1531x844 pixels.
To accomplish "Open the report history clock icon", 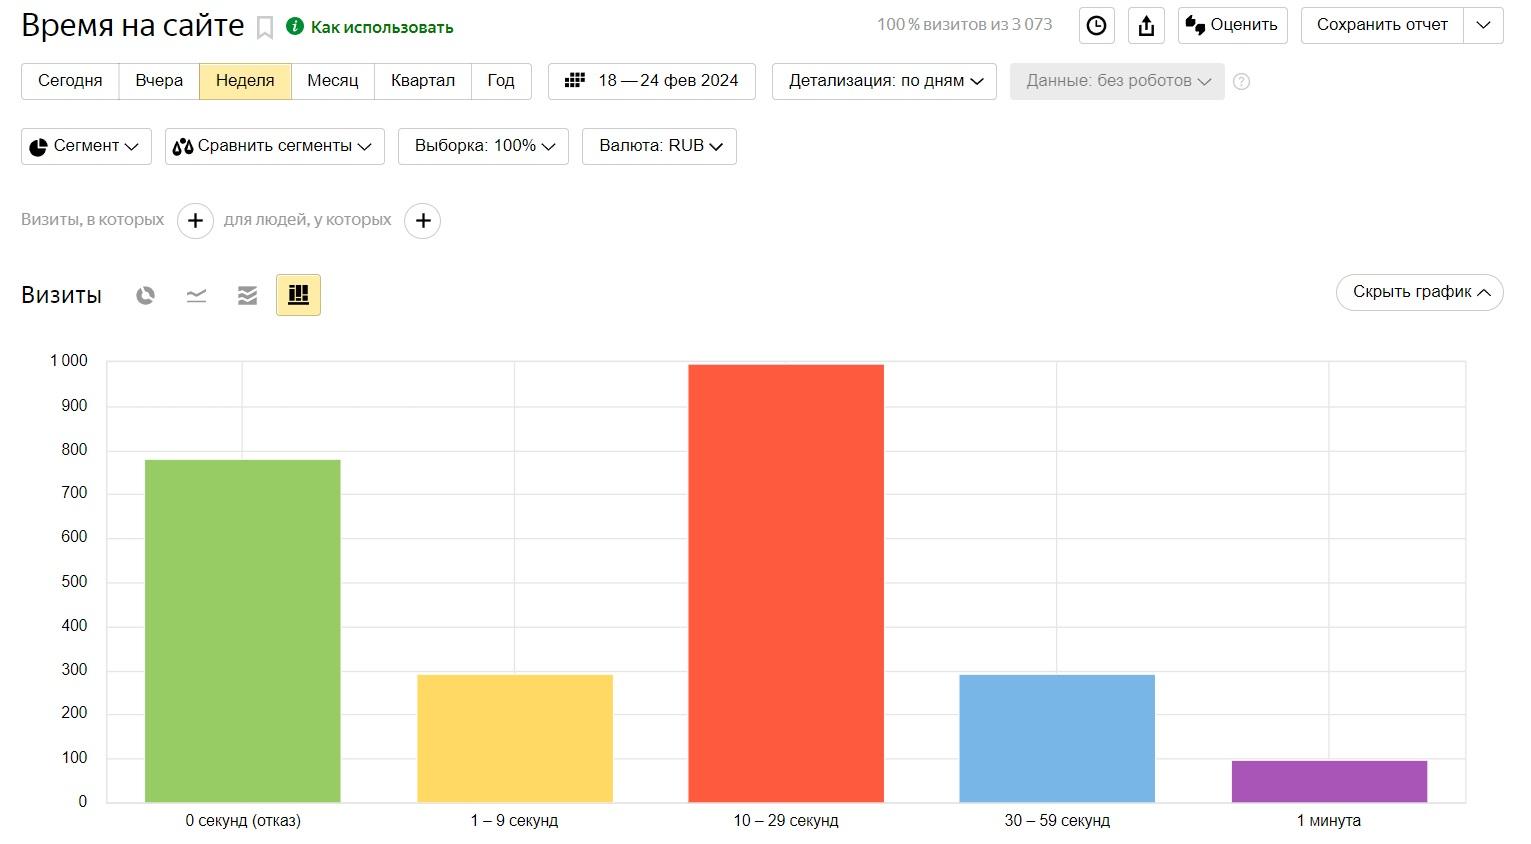I will tap(1096, 26).
